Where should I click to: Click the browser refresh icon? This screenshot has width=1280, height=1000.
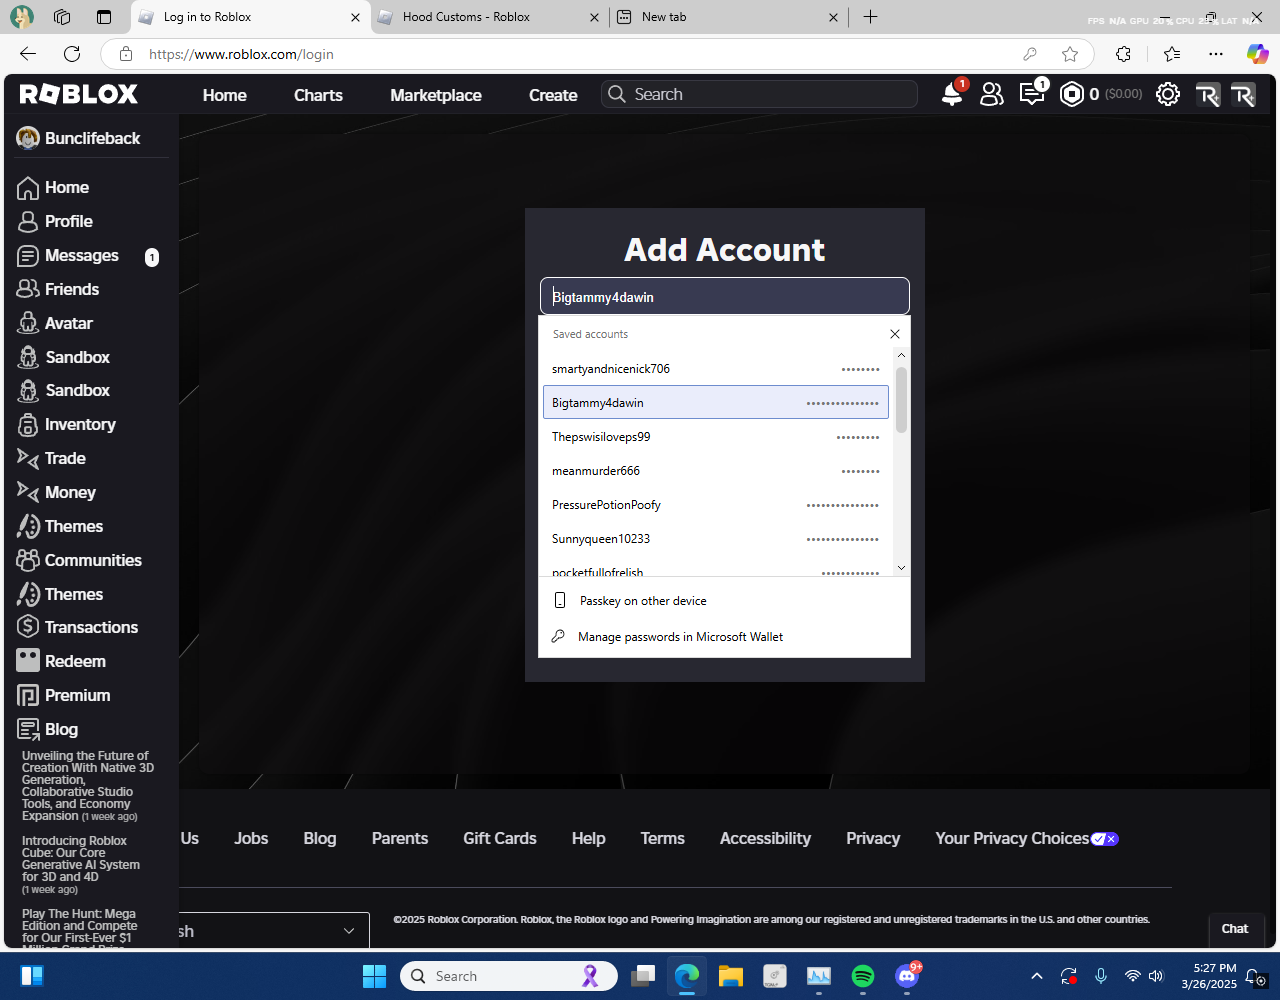72,54
